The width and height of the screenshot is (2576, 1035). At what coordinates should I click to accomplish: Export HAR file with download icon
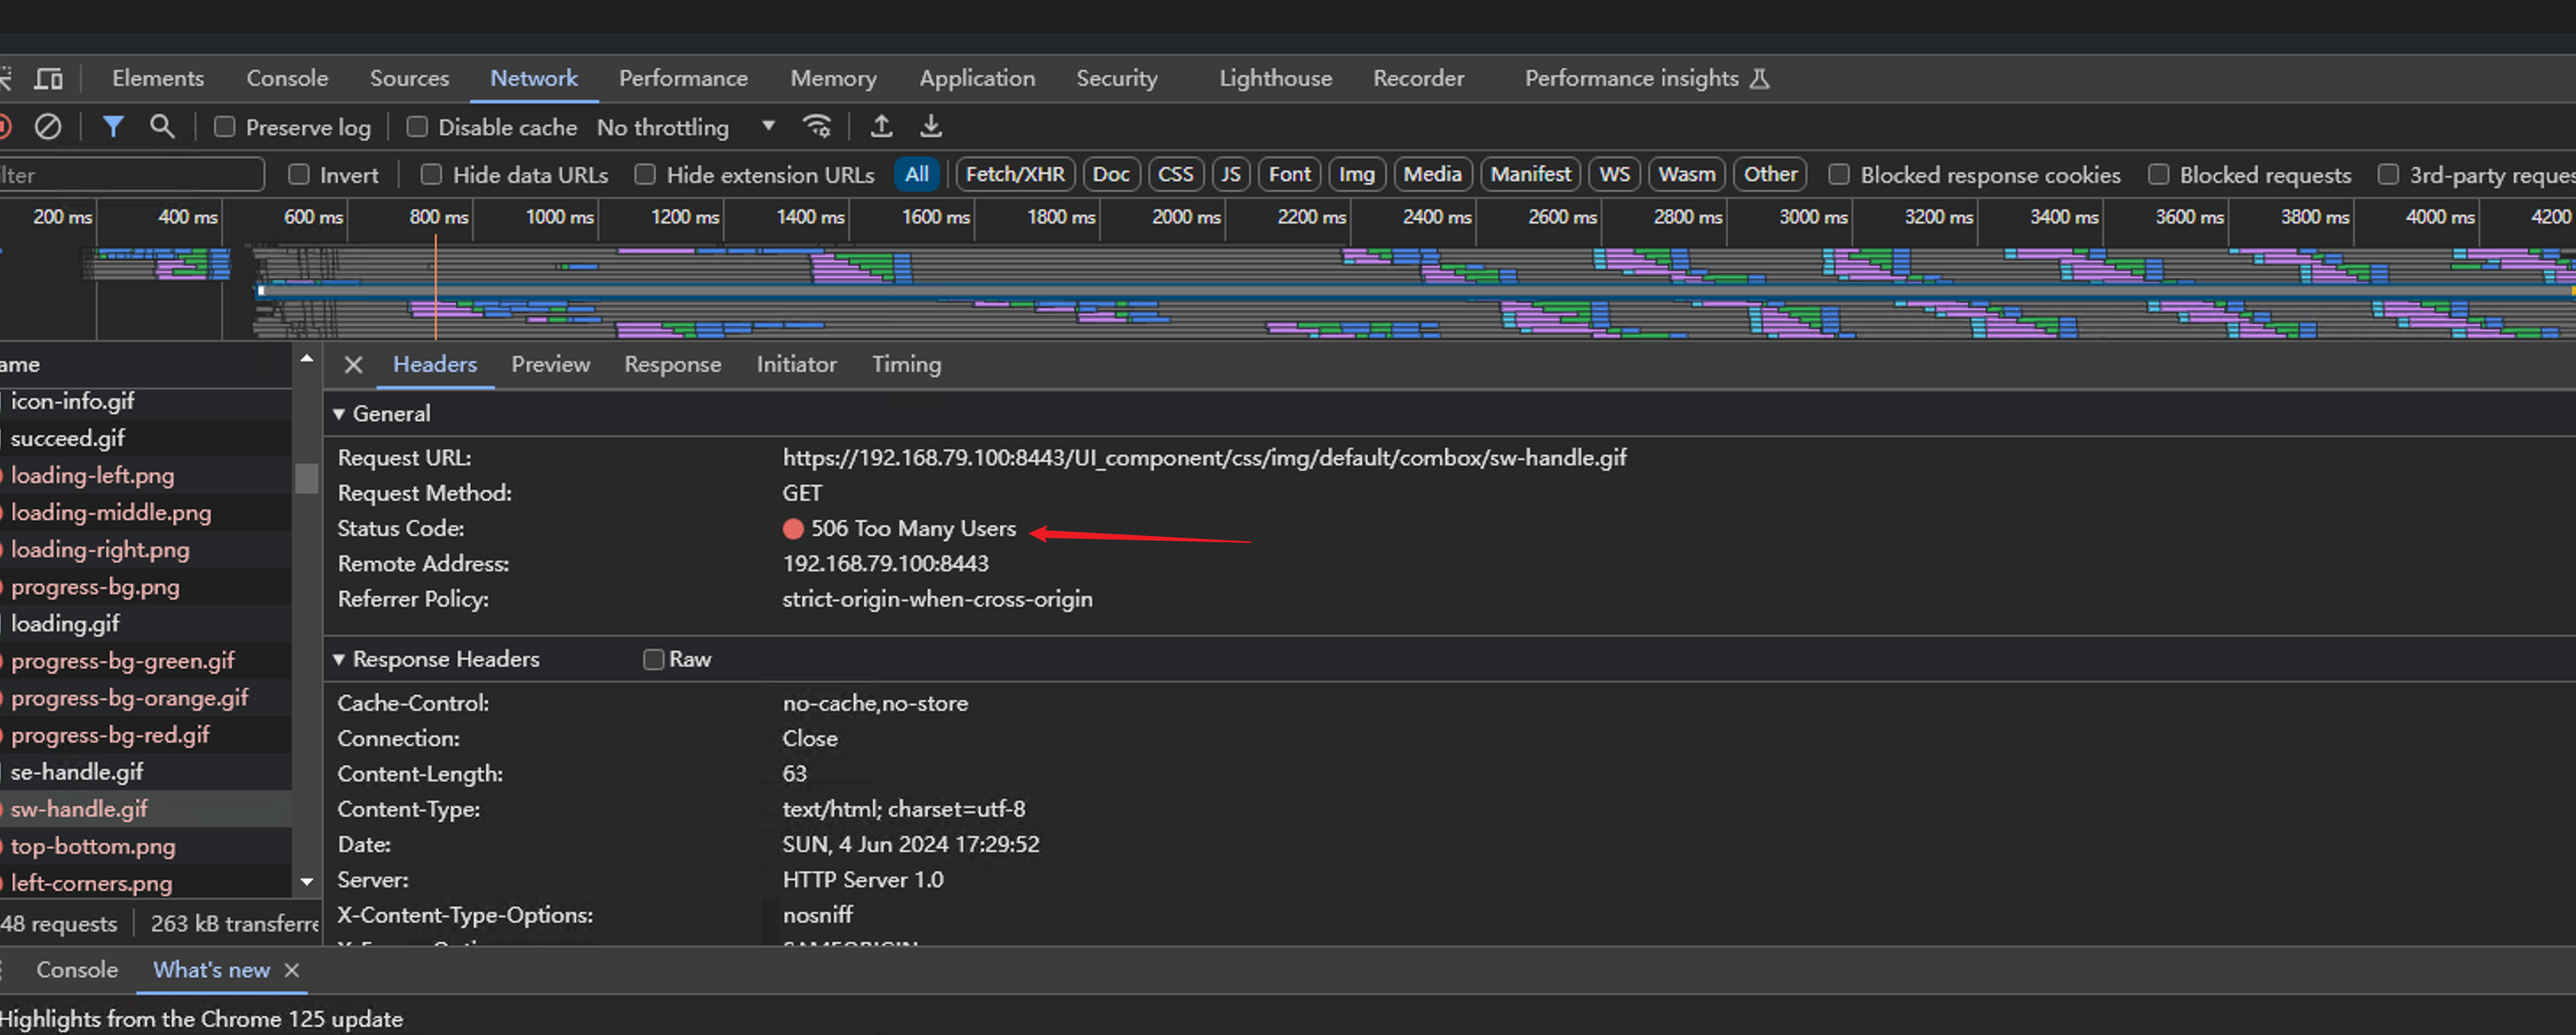(x=931, y=126)
